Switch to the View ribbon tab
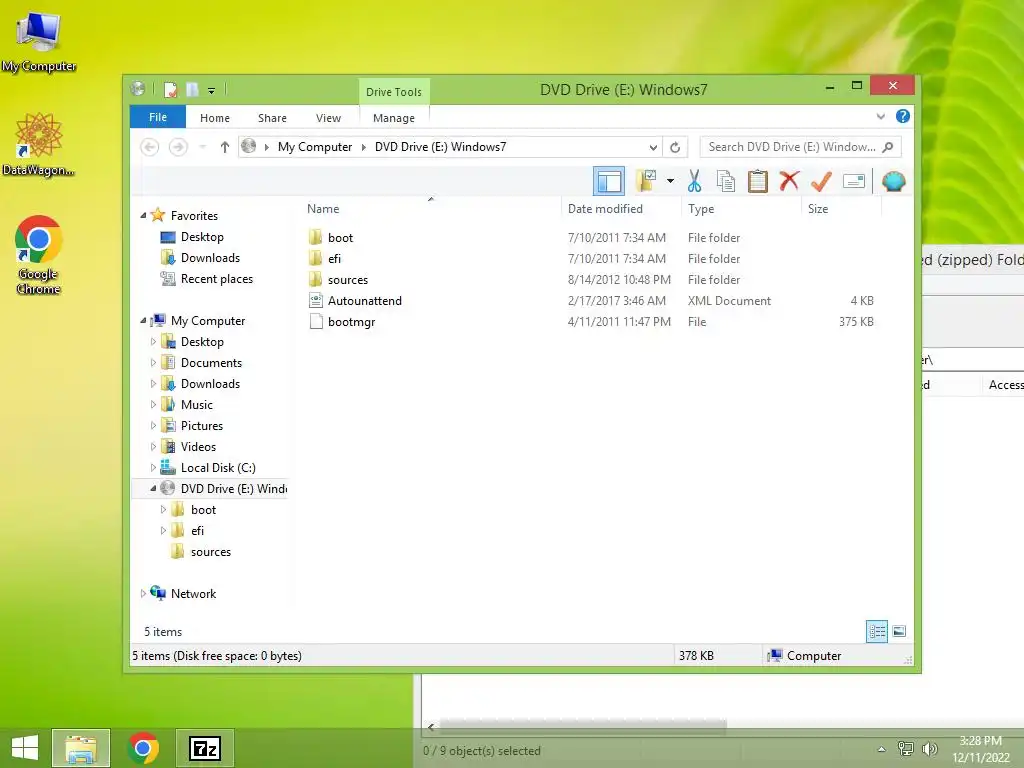The height and width of the screenshot is (768, 1024). click(328, 118)
